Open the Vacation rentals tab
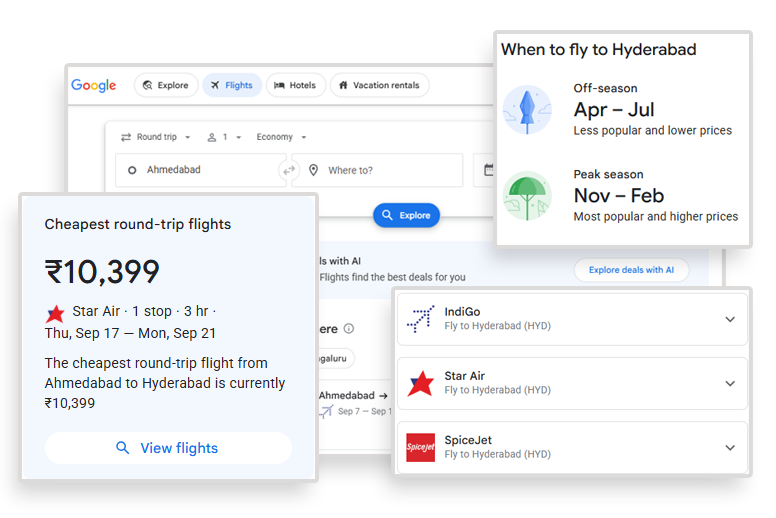776x518 pixels. 380,85
